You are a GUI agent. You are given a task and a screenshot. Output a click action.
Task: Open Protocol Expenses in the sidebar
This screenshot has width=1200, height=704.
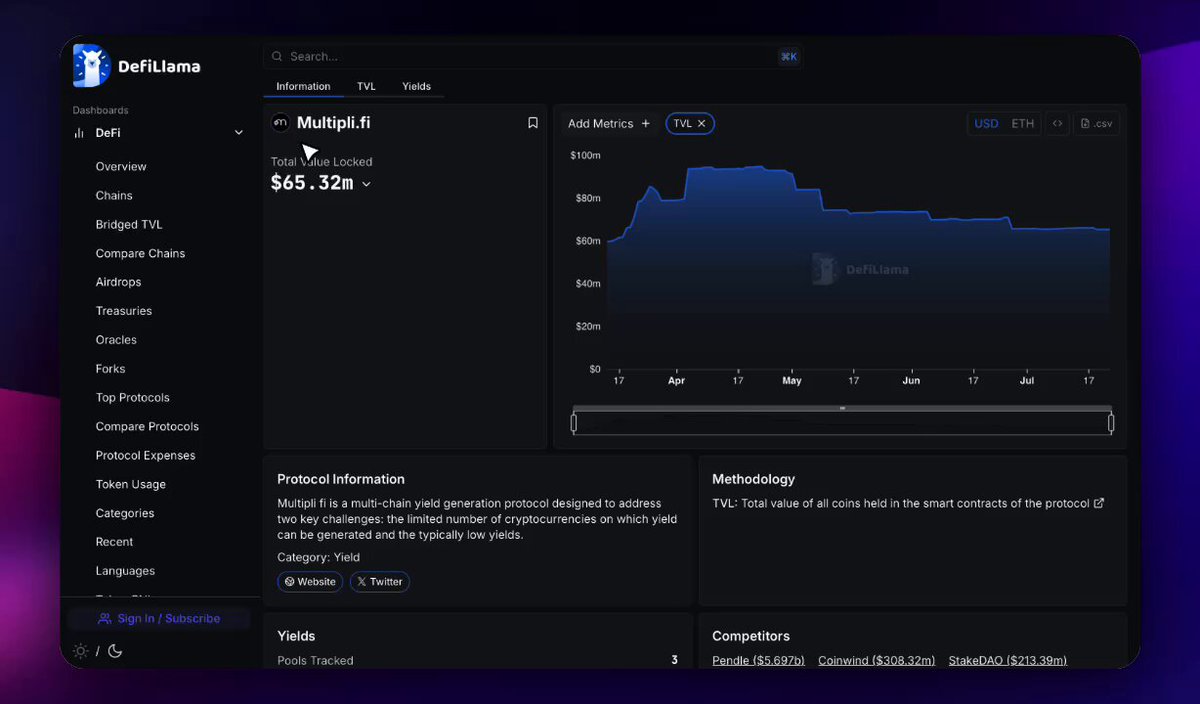[145, 456]
